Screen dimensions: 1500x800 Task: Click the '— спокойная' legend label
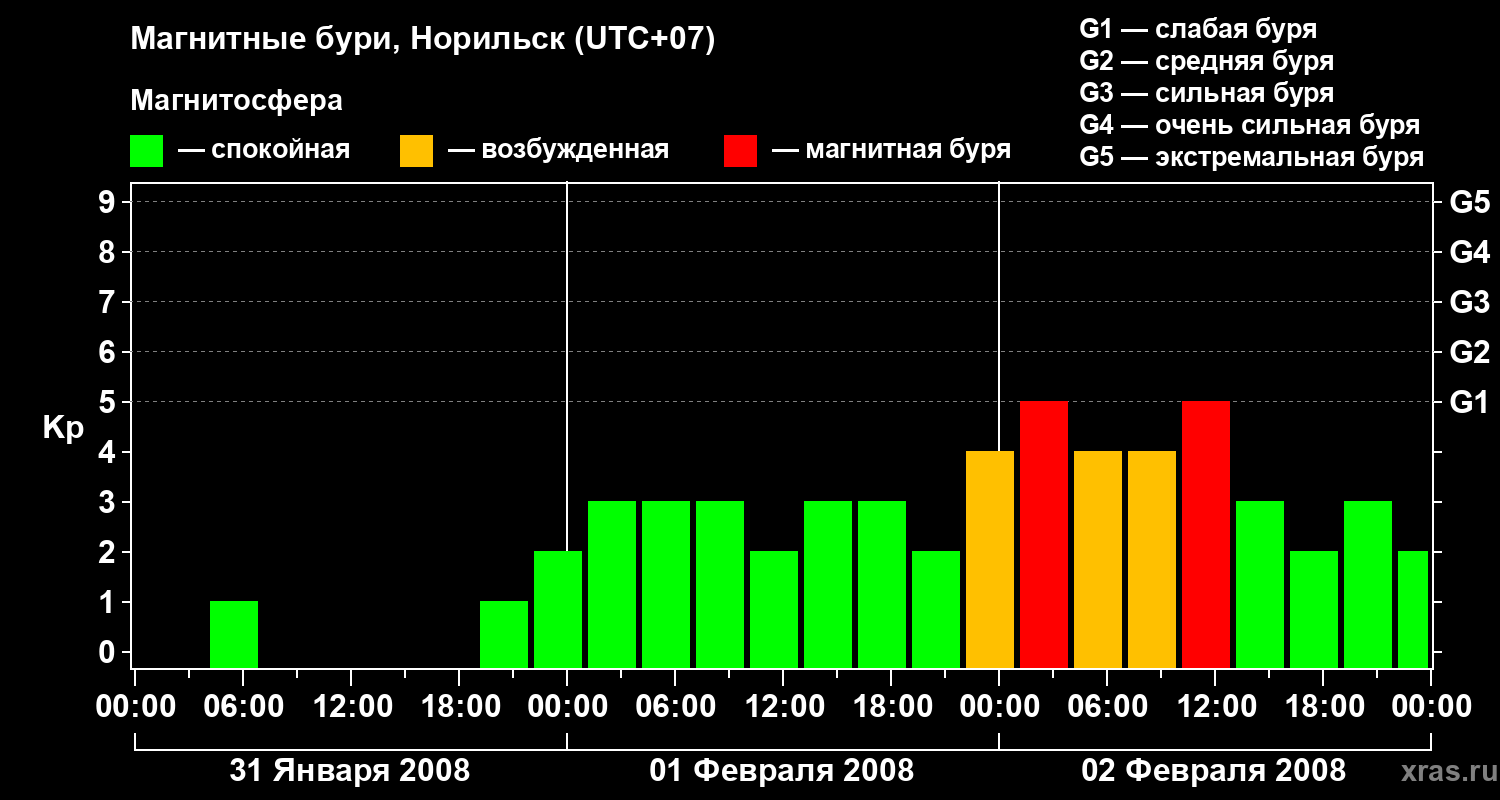coord(264,150)
